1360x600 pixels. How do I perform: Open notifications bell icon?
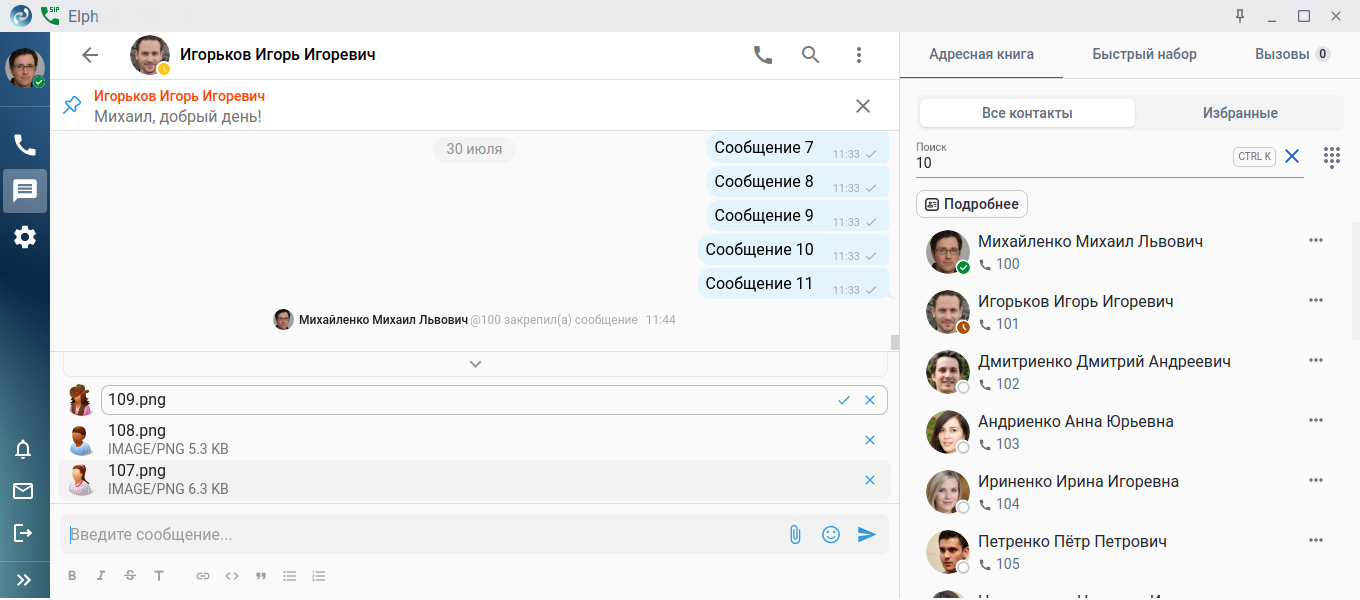pyautogui.click(x=23, y=449)
